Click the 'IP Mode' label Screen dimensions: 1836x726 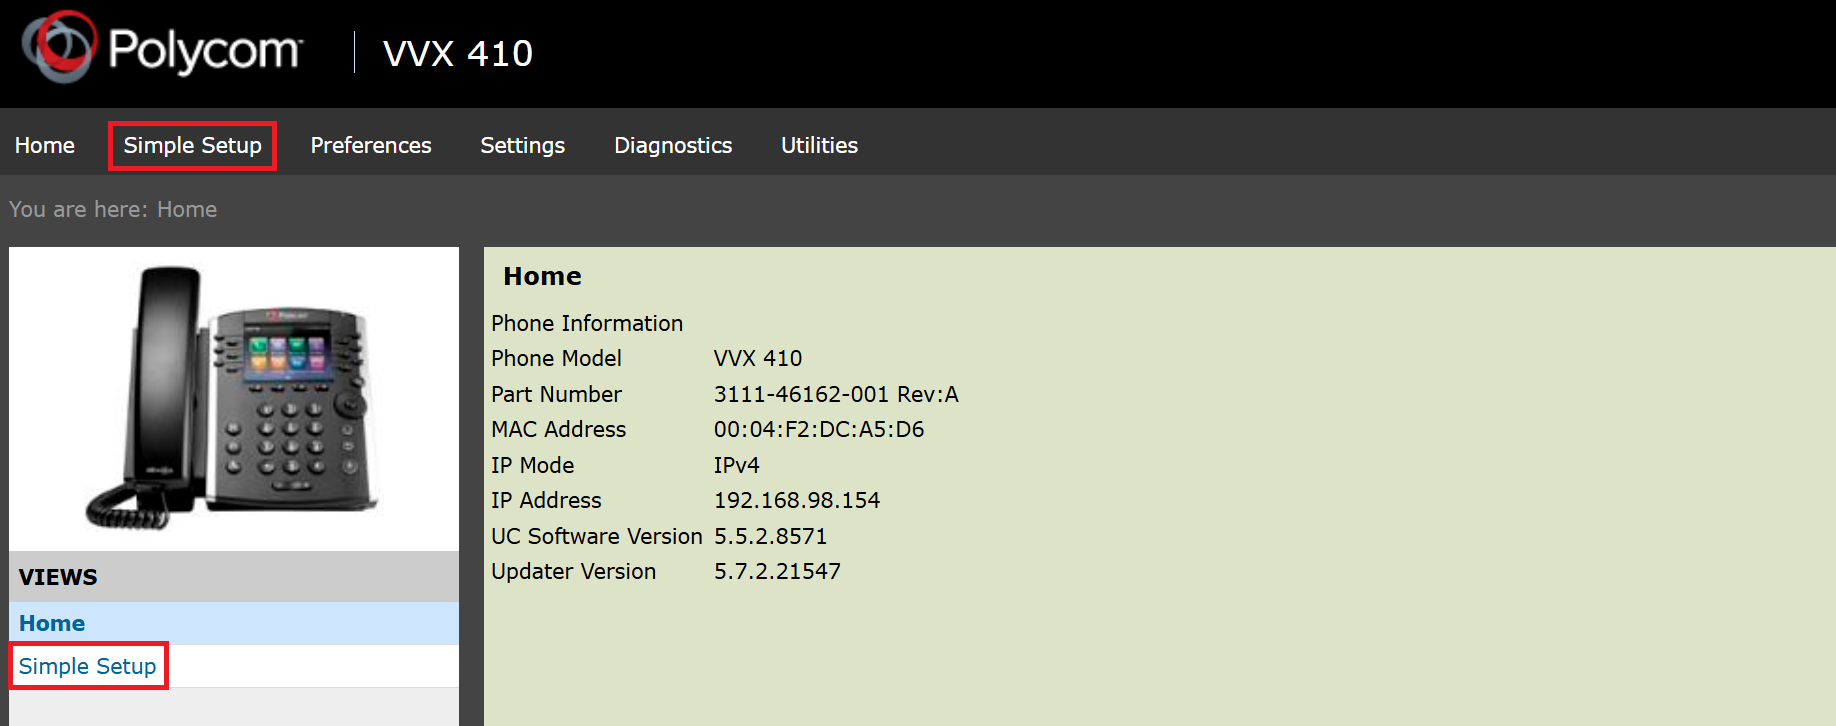(x=533, y=465)
